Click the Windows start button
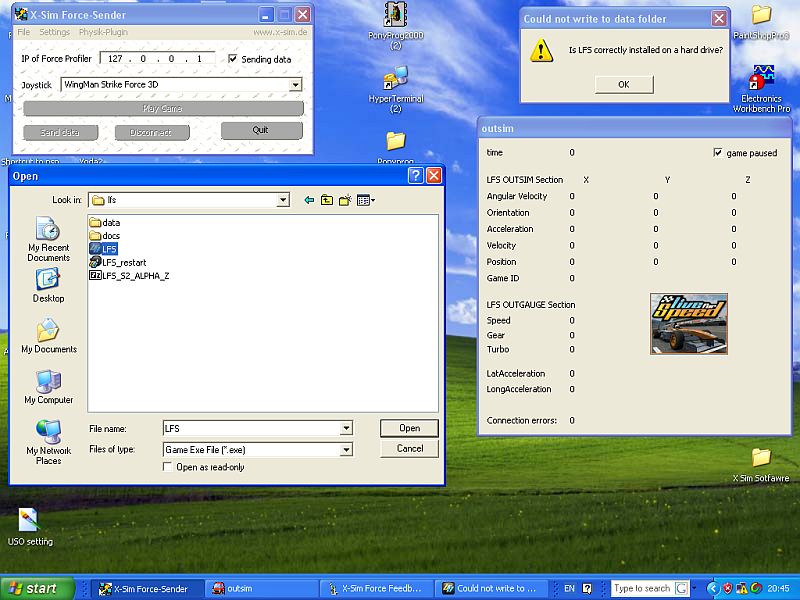This screenshot has height=600, width=800. 37,588
